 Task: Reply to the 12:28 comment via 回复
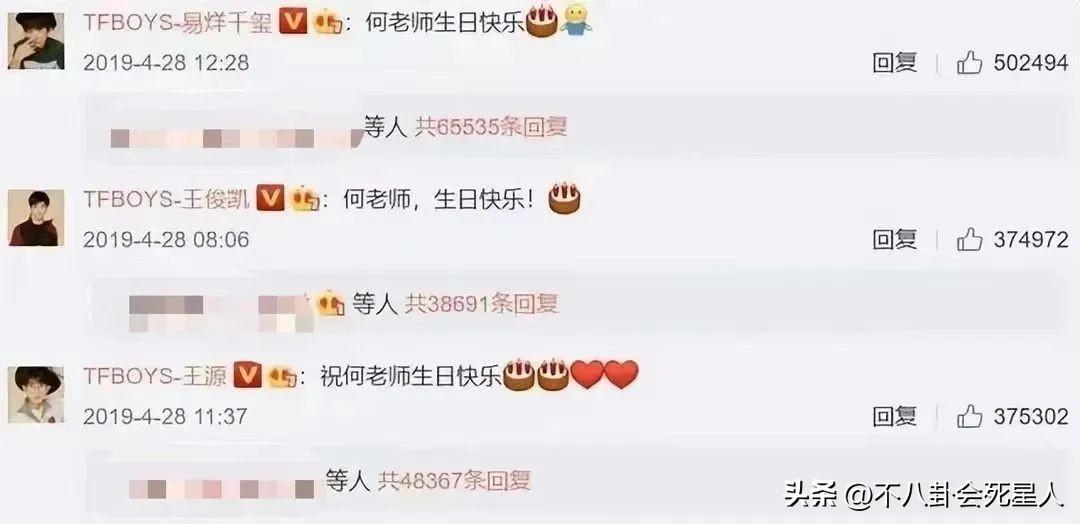coord(894,63)
